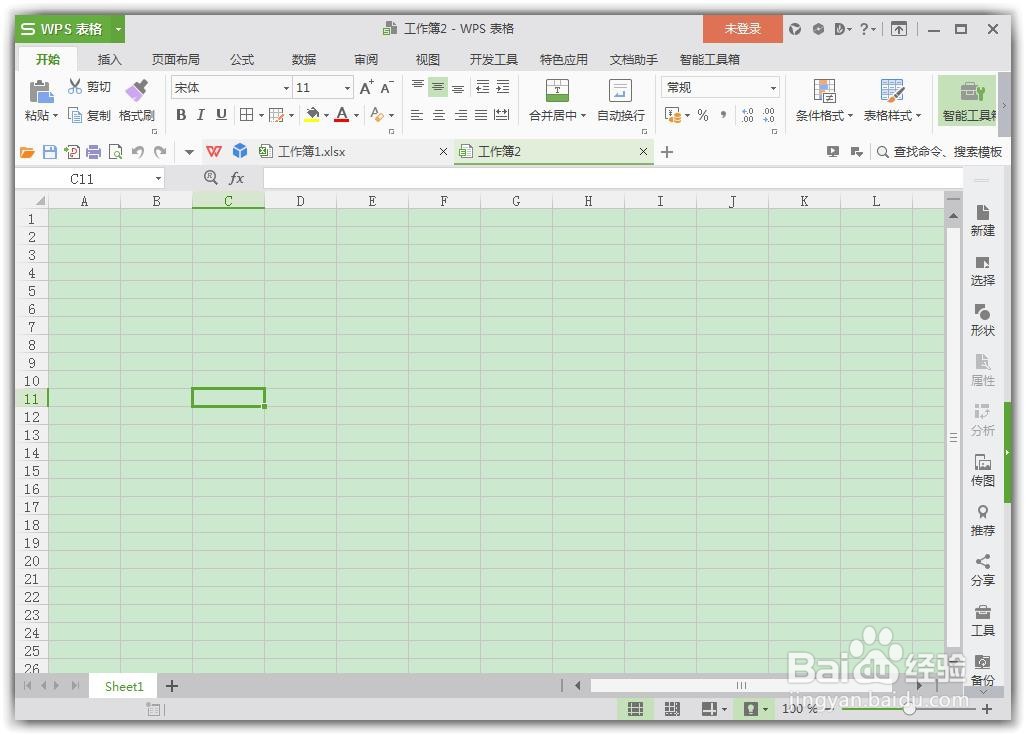The image size is (1026, 735).
Task: Select the 格式刷 format painter tool
Action: coord(137,100)
